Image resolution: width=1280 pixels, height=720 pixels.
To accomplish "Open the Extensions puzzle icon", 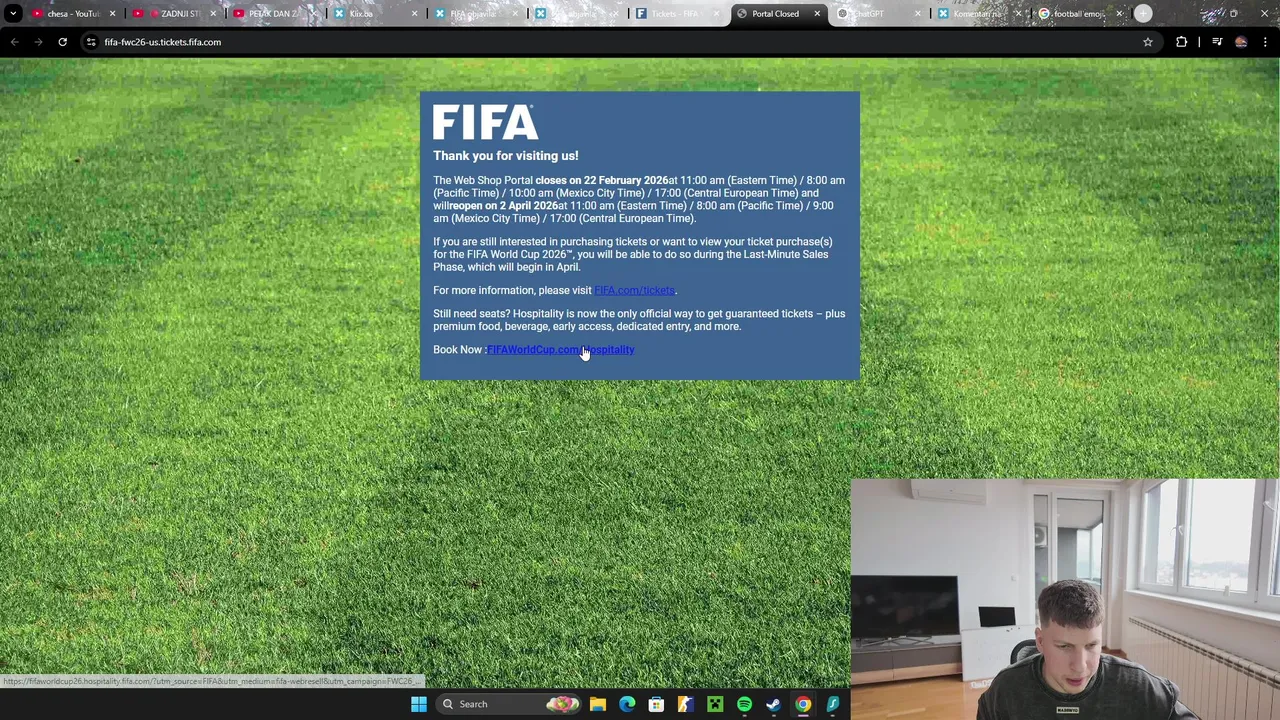I will 1182,42.
